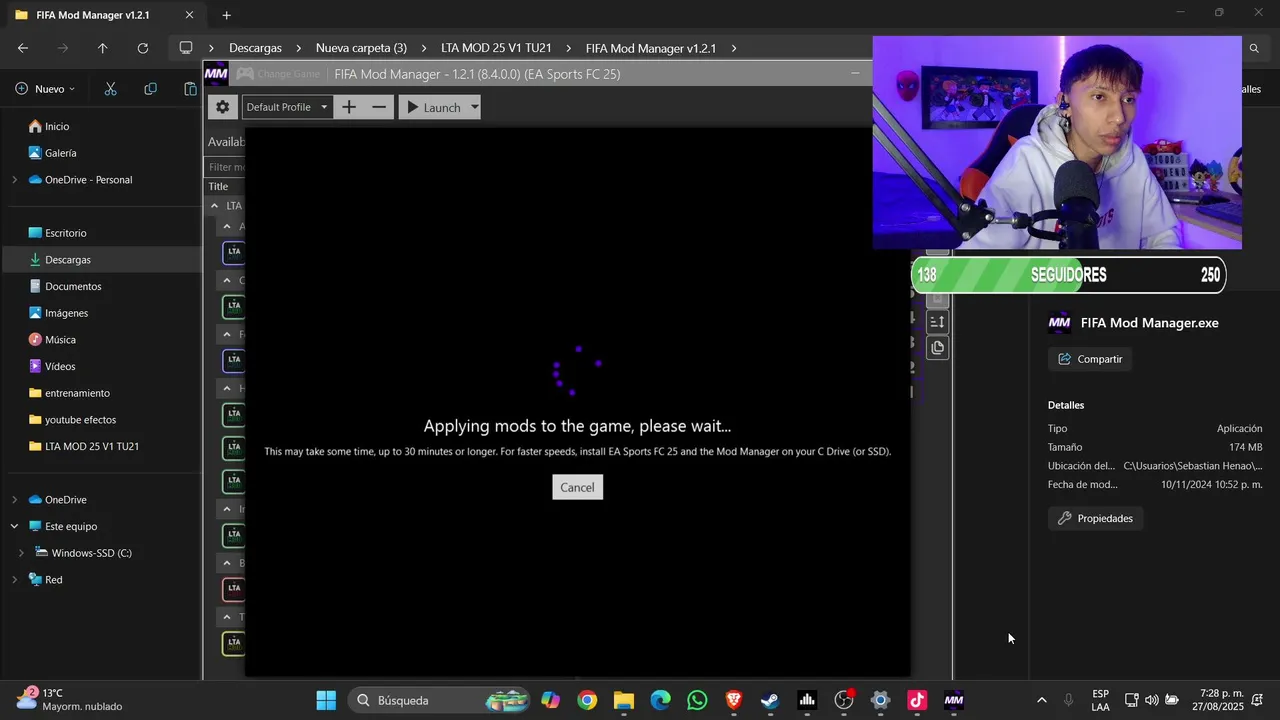The width and height of the screenshot is (1280, 720).
Task: Open the Default Profile dropdown
Action: (x=286, y=107)
